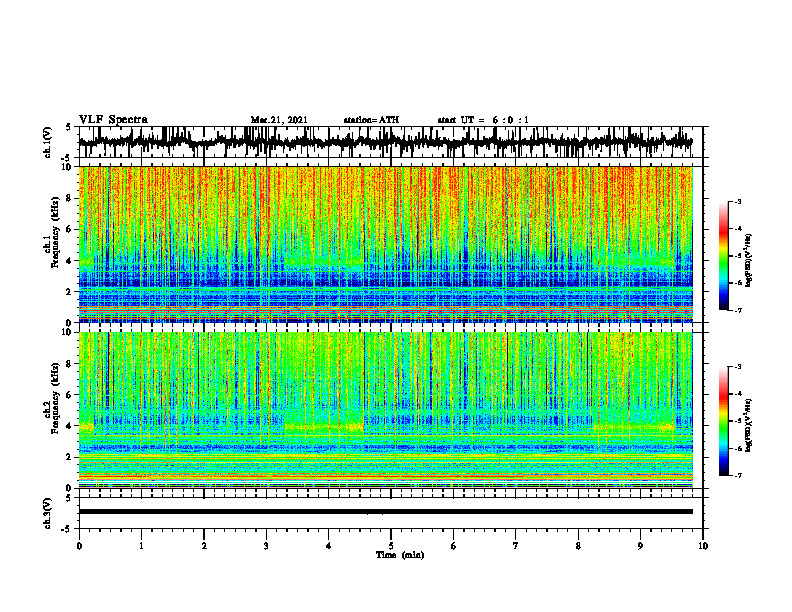The image size is (792, 612).
Task: Click the "-7" label on ch.2 color scale
Action: point(737,475)
